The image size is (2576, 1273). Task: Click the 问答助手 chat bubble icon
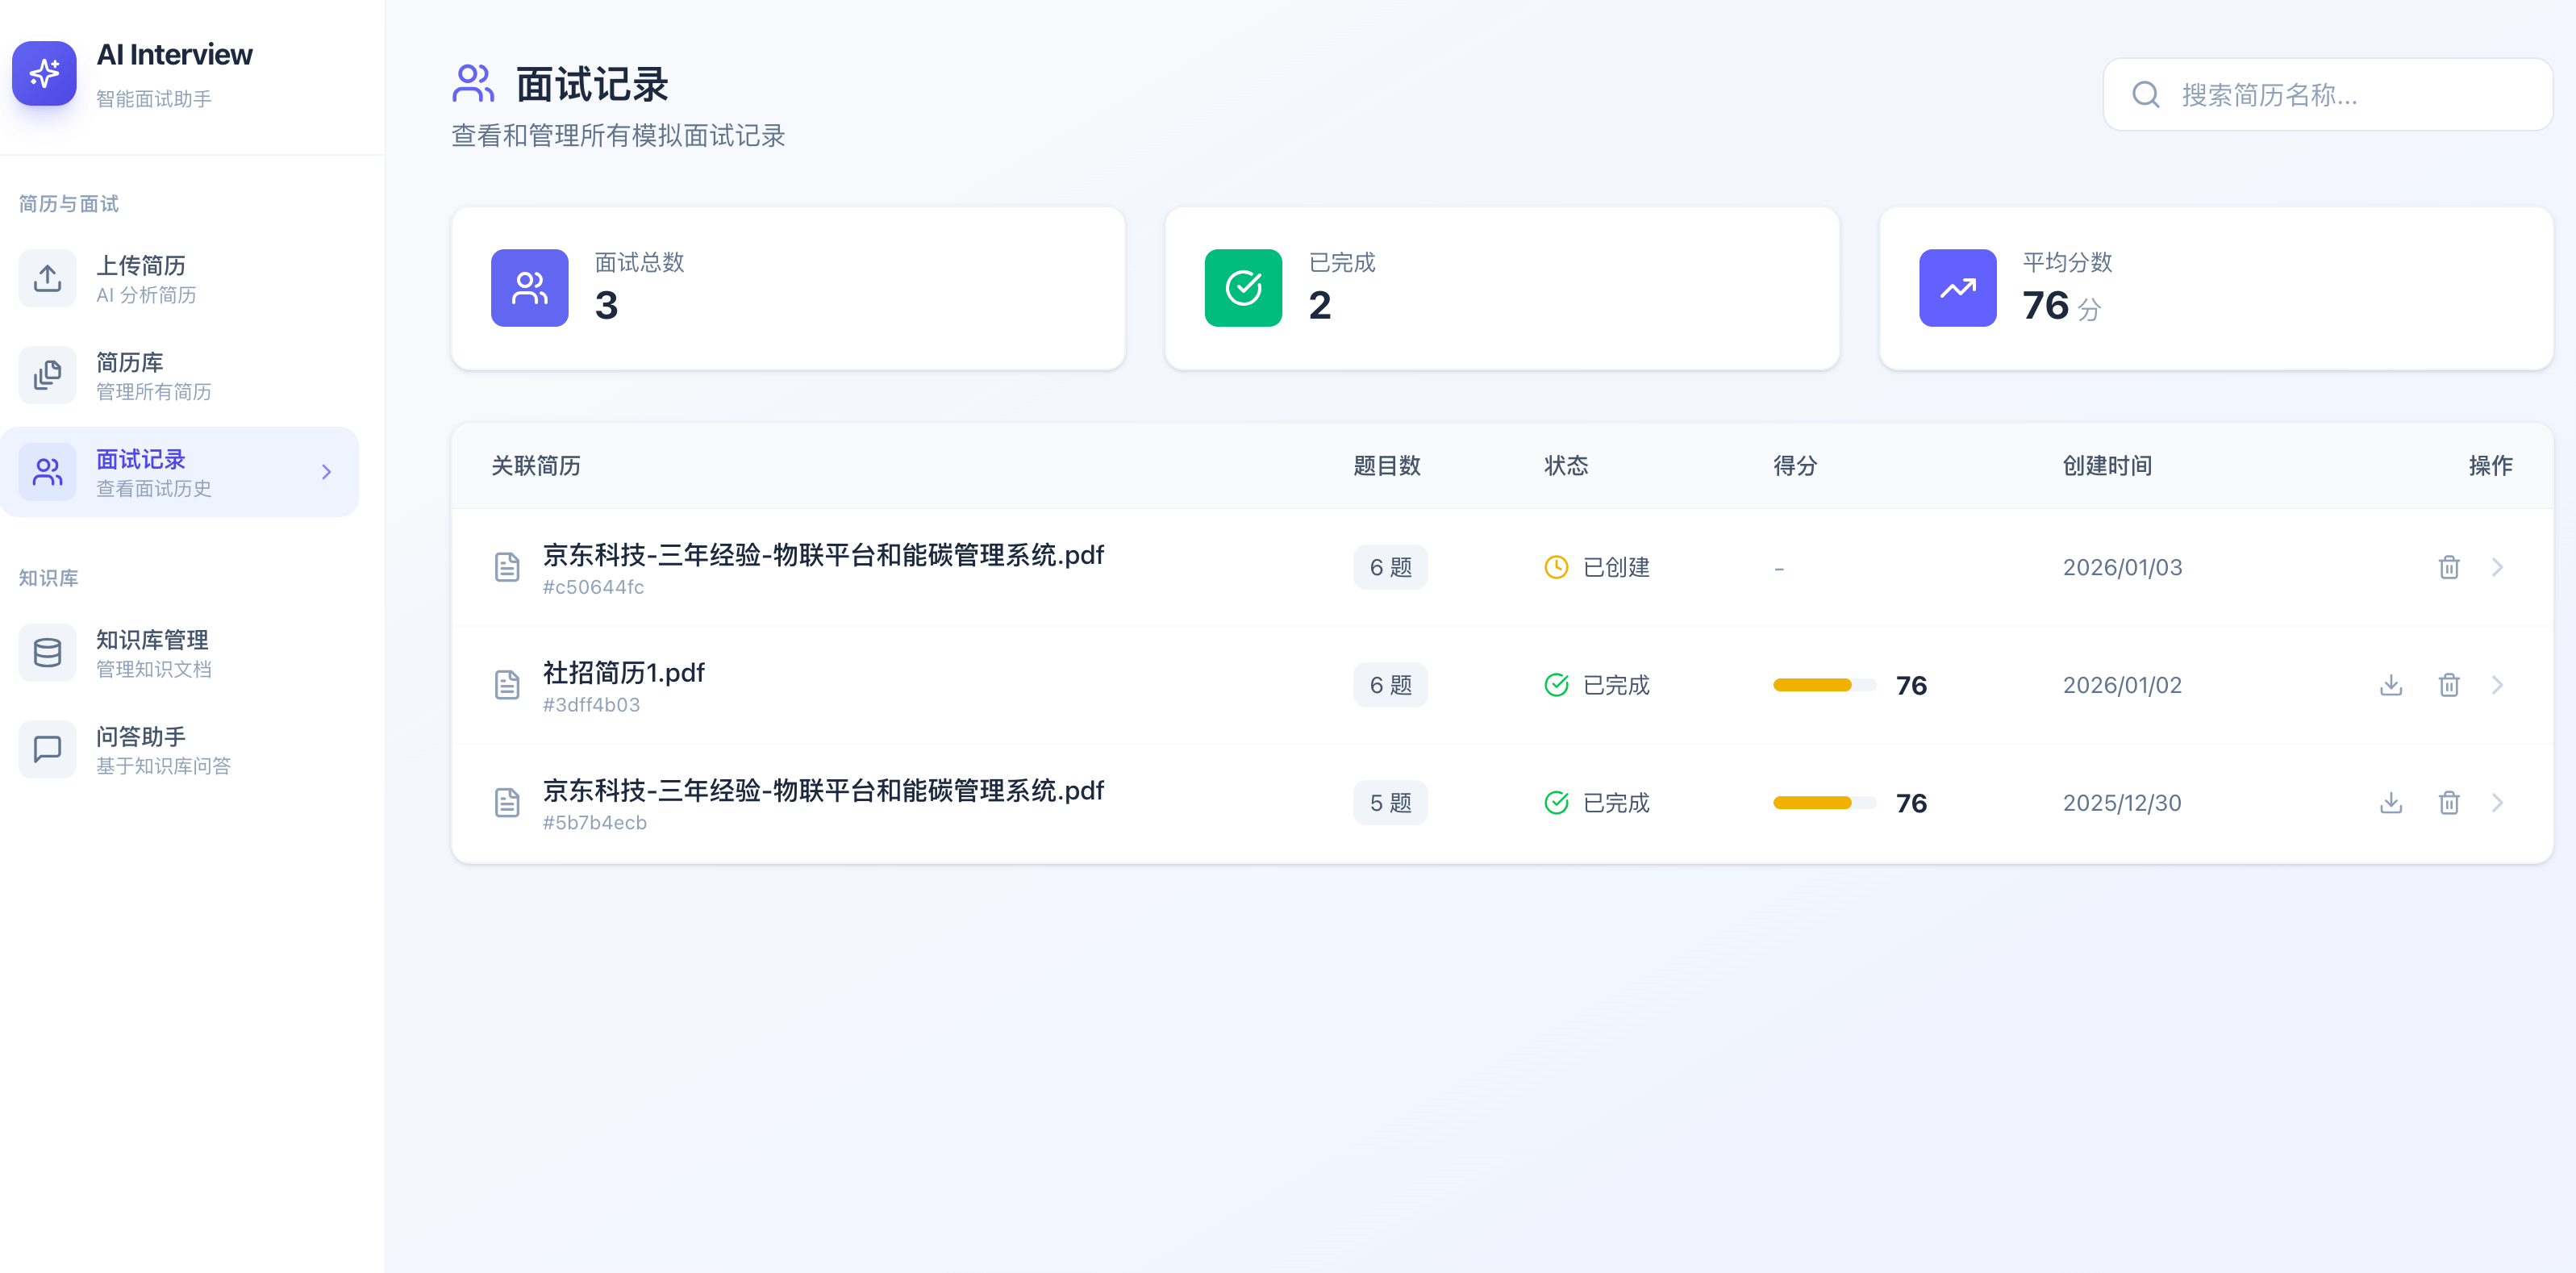point(47,748)
